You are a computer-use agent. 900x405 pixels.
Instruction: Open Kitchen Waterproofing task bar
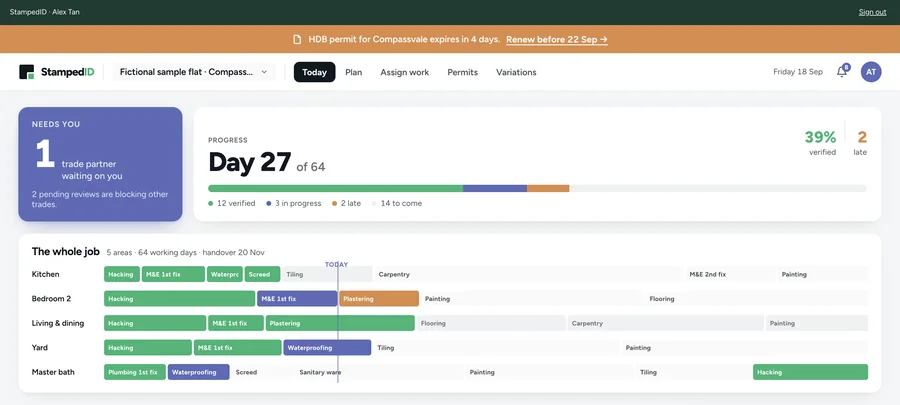(x=225, y=274)
